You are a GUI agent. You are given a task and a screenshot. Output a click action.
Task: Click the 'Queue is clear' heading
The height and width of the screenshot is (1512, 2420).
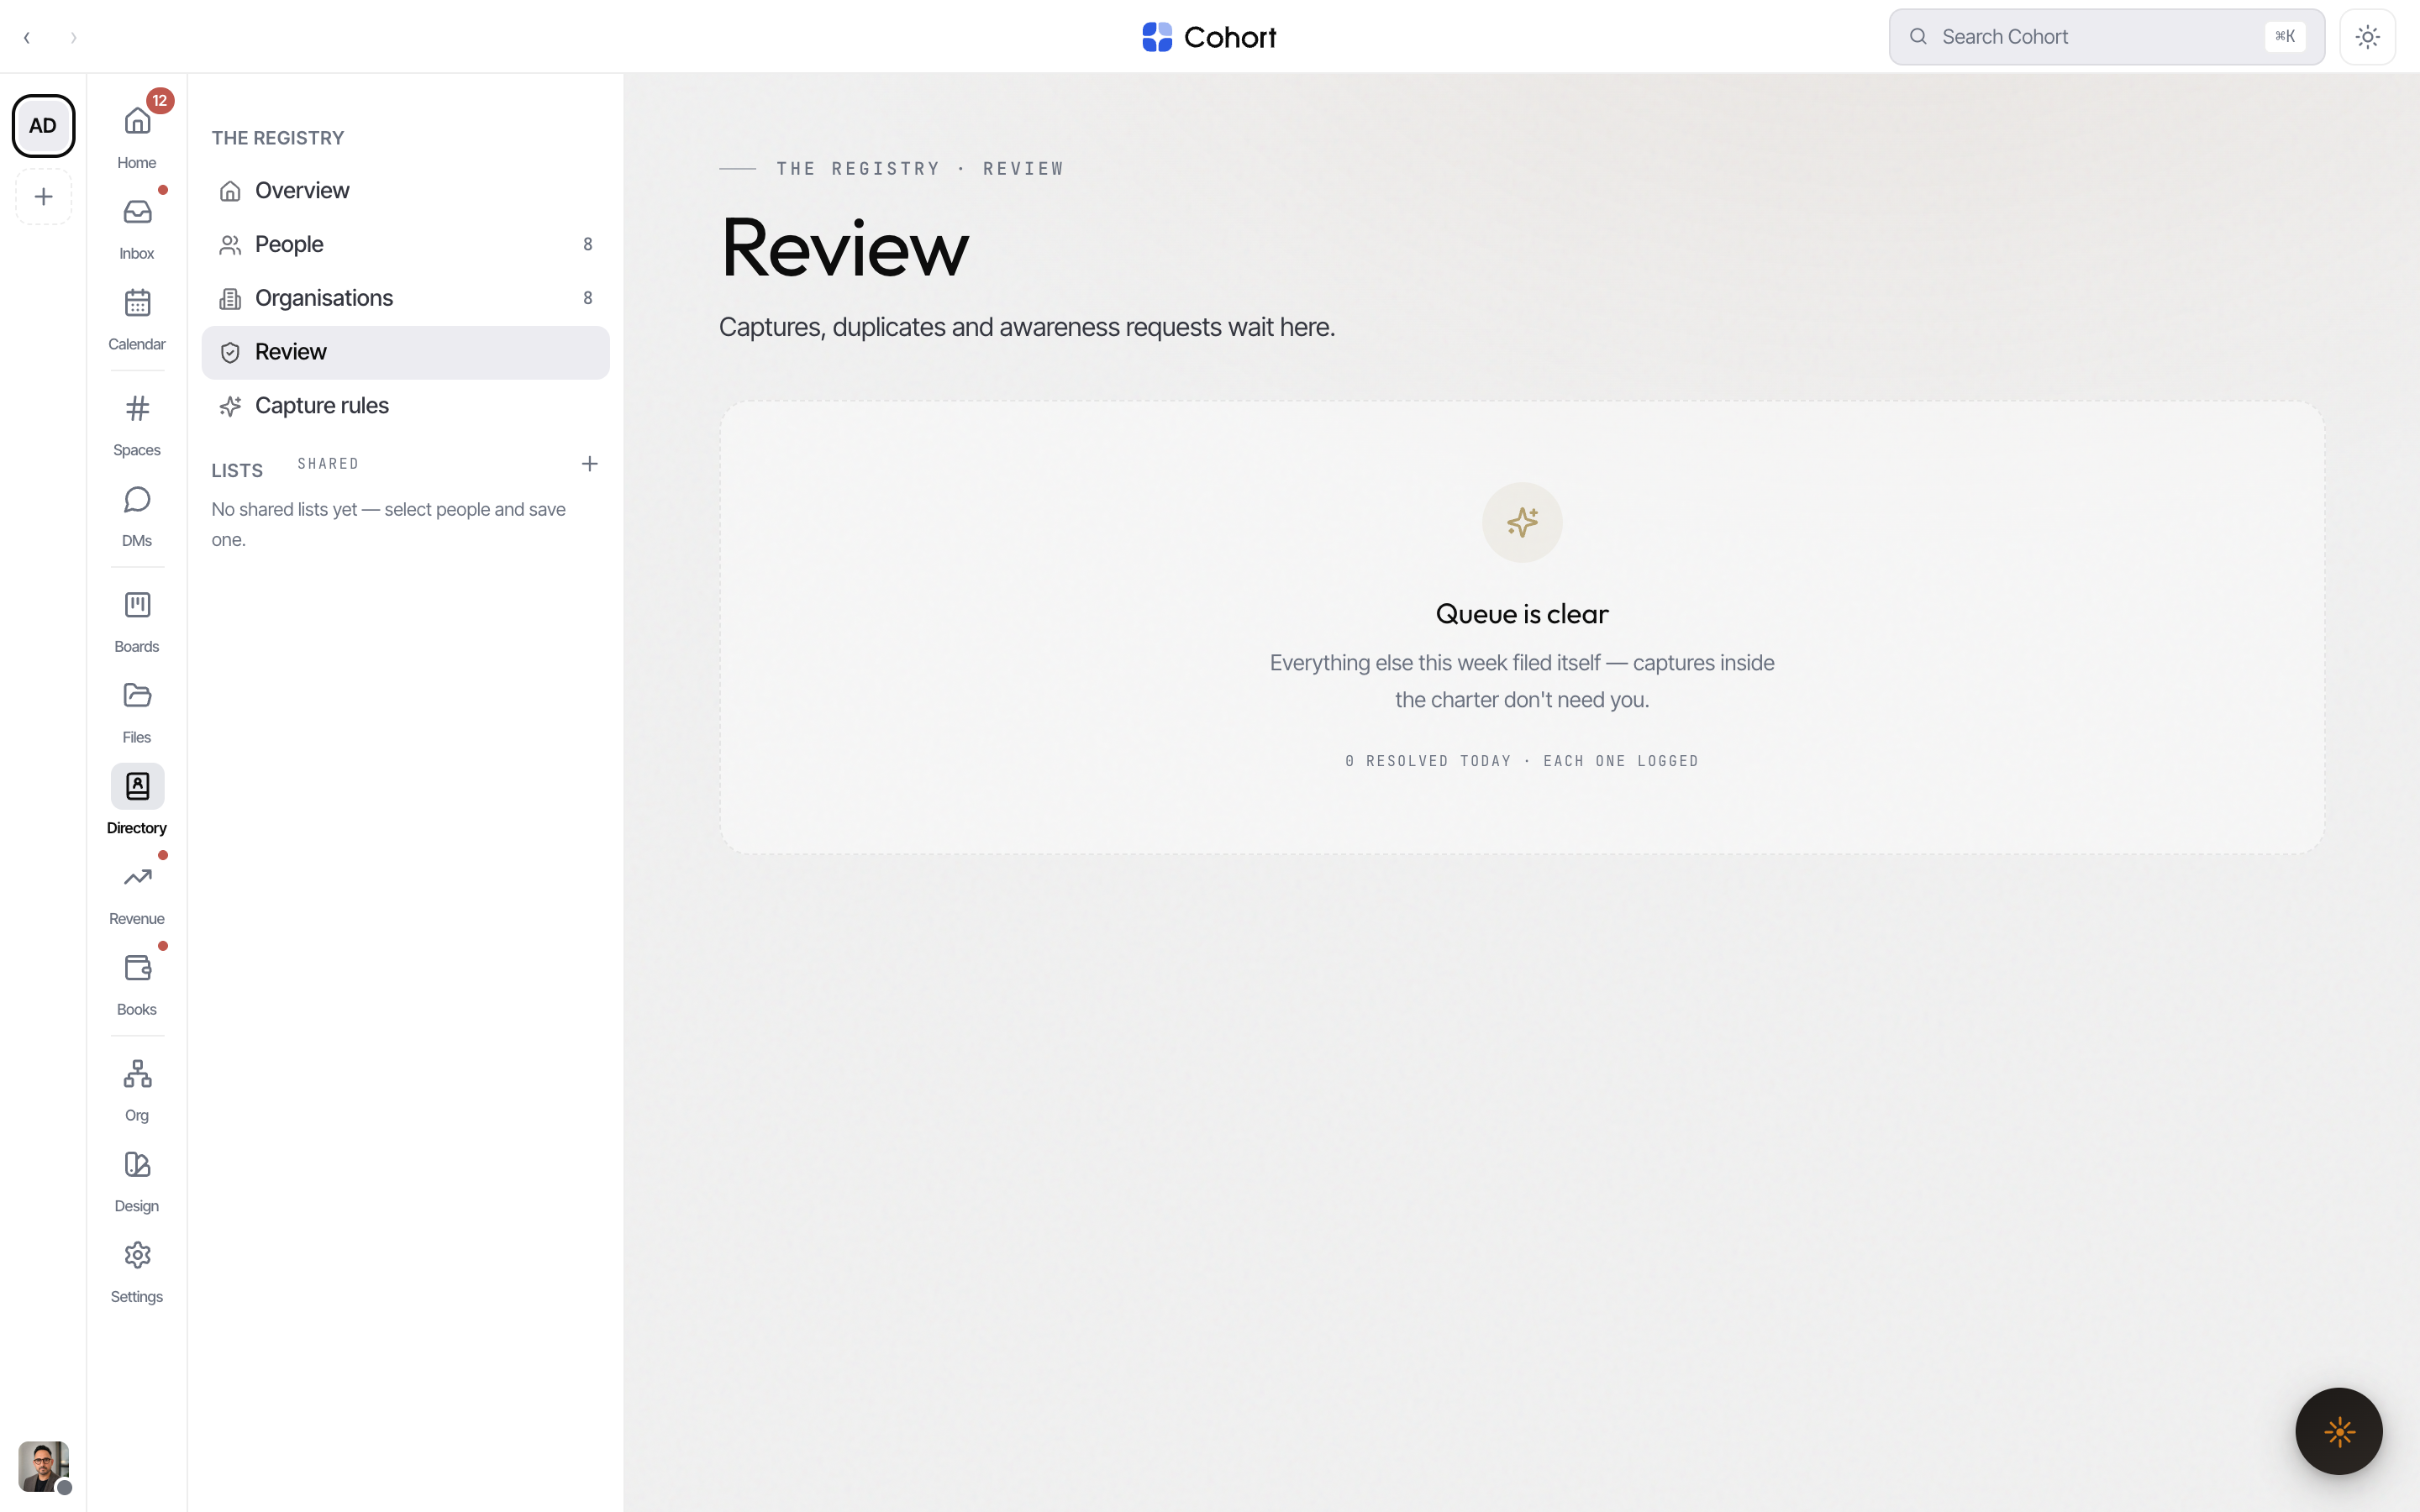point(1522,614)
